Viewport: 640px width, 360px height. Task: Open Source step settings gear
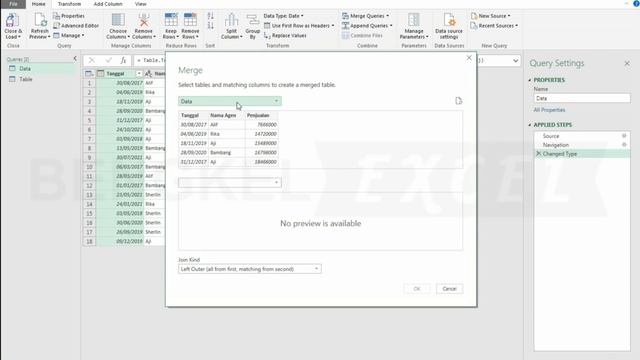[x=624, y=136]
